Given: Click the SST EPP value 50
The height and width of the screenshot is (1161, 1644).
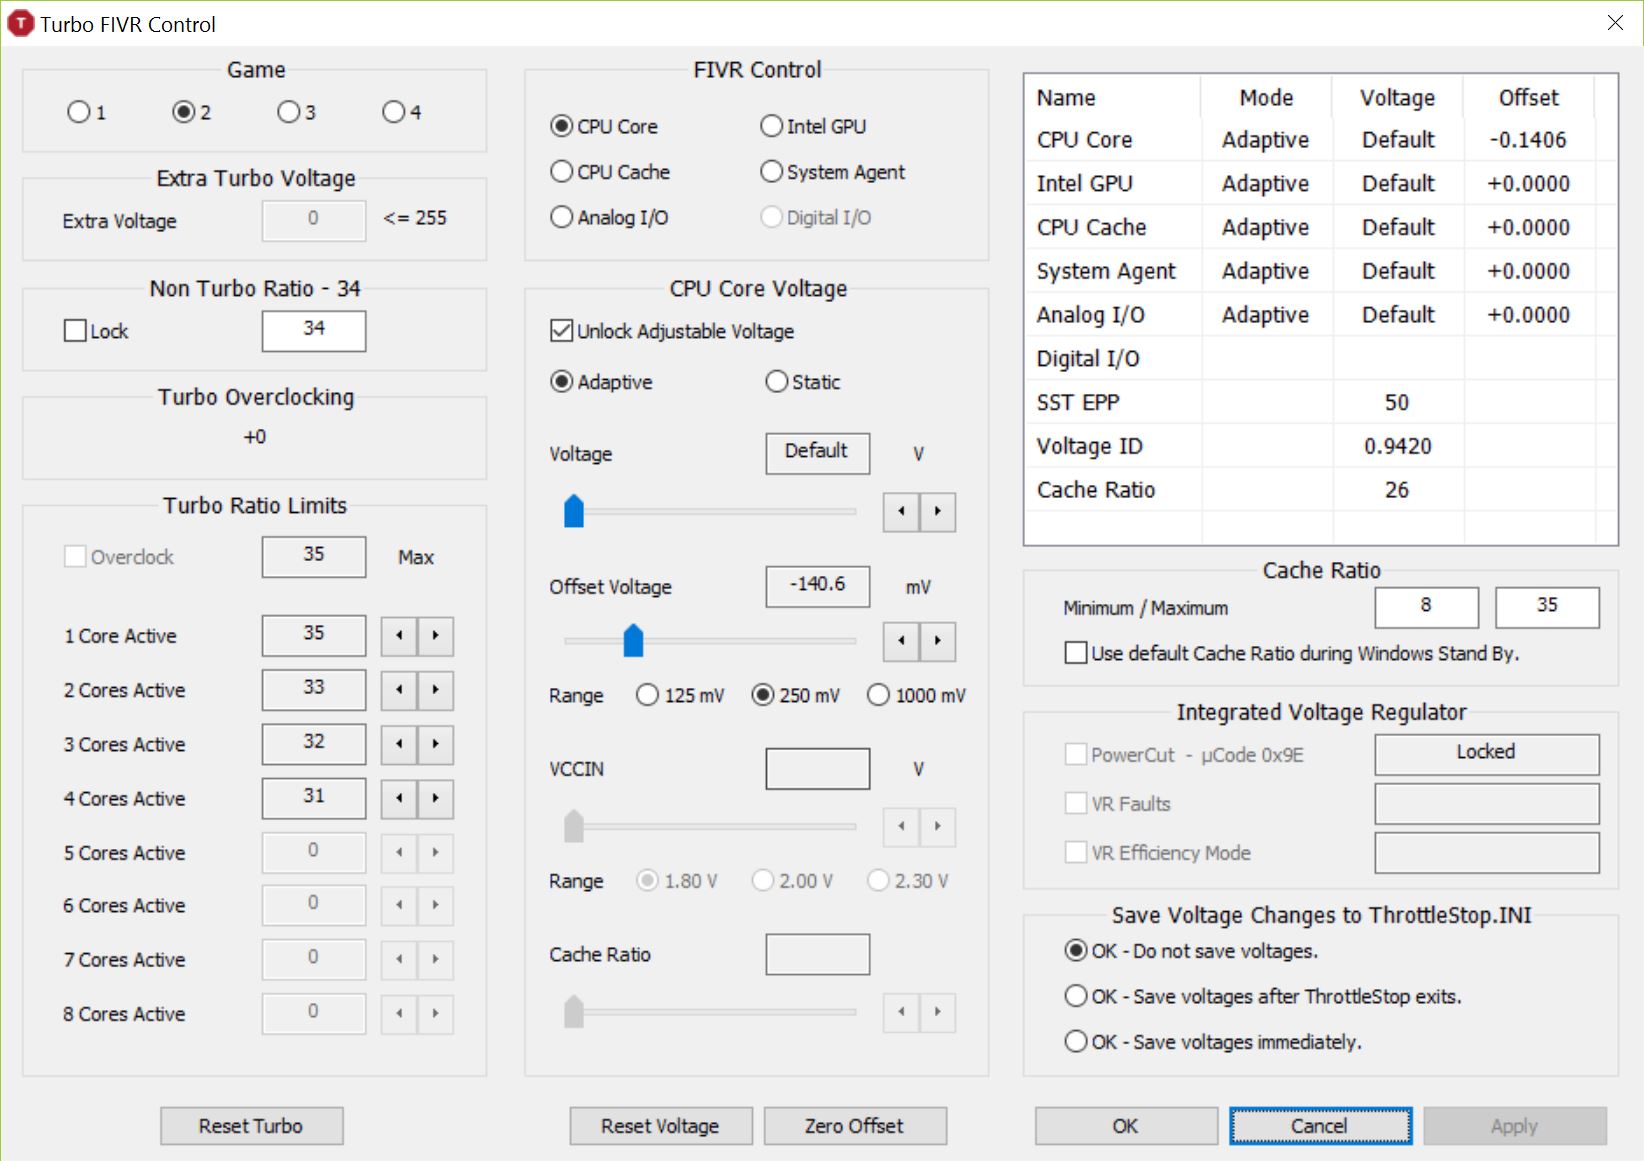Looking at the screenshot, I should coord(1397,402).
